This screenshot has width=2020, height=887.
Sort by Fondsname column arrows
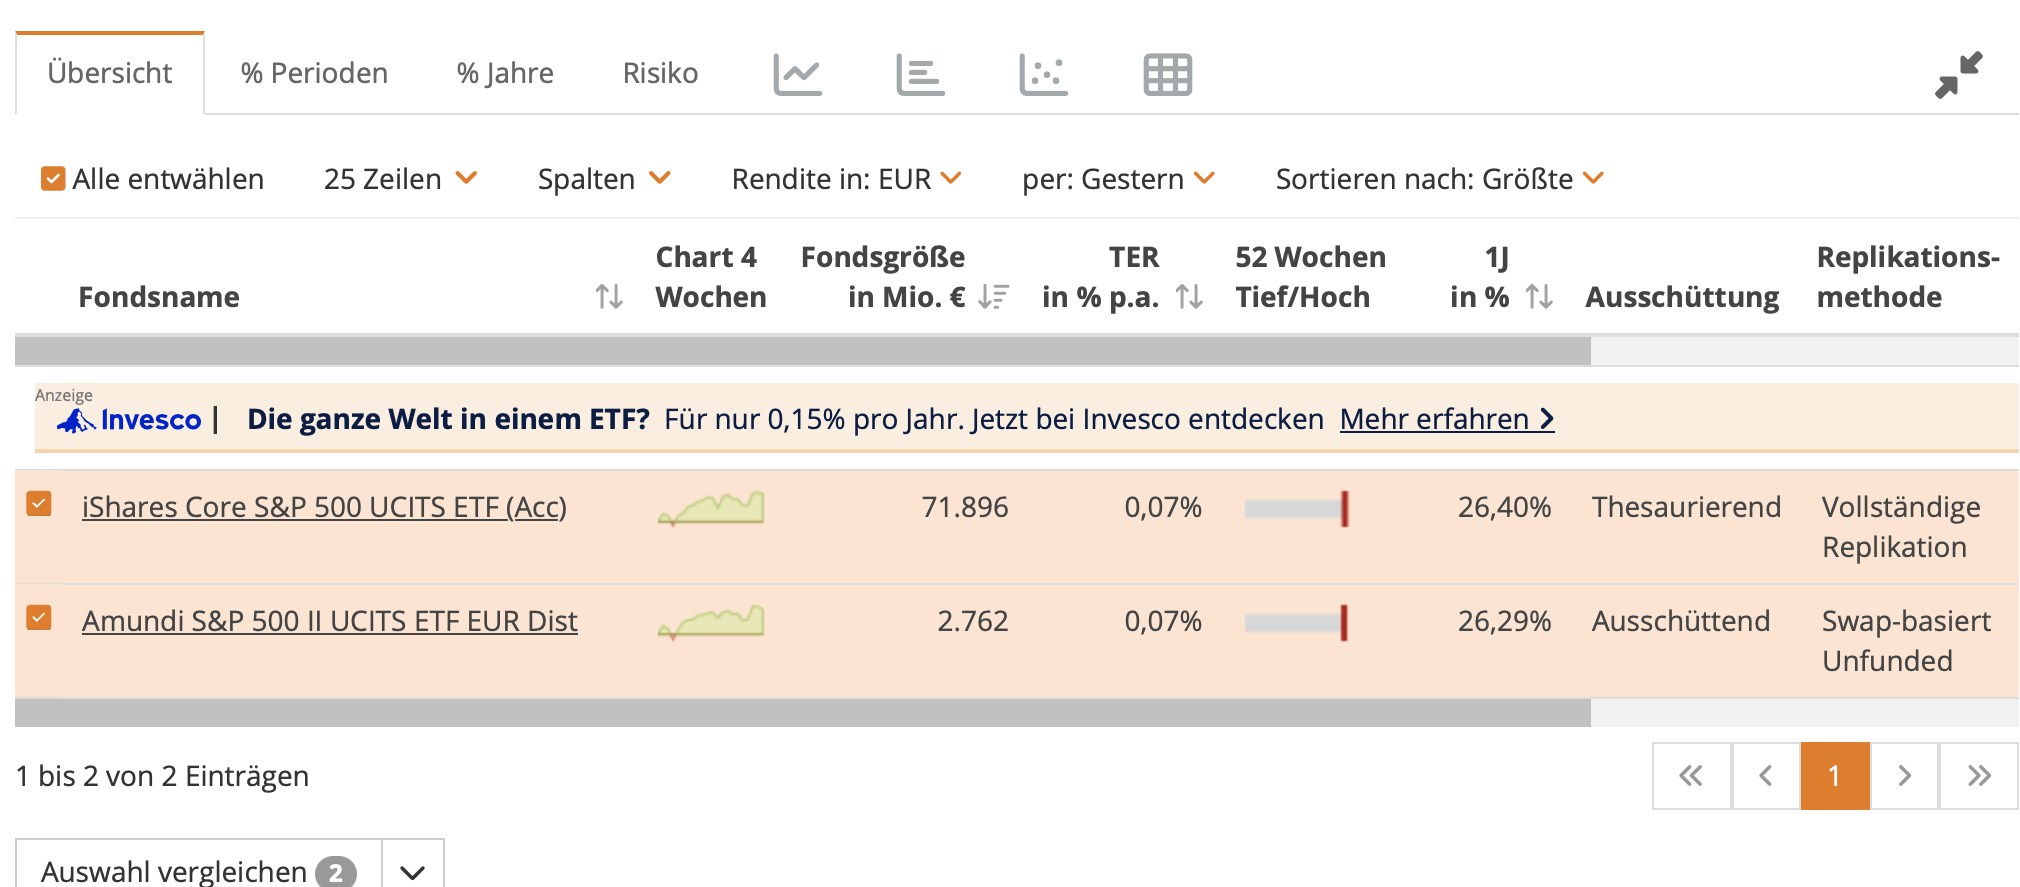click(609, 297)
